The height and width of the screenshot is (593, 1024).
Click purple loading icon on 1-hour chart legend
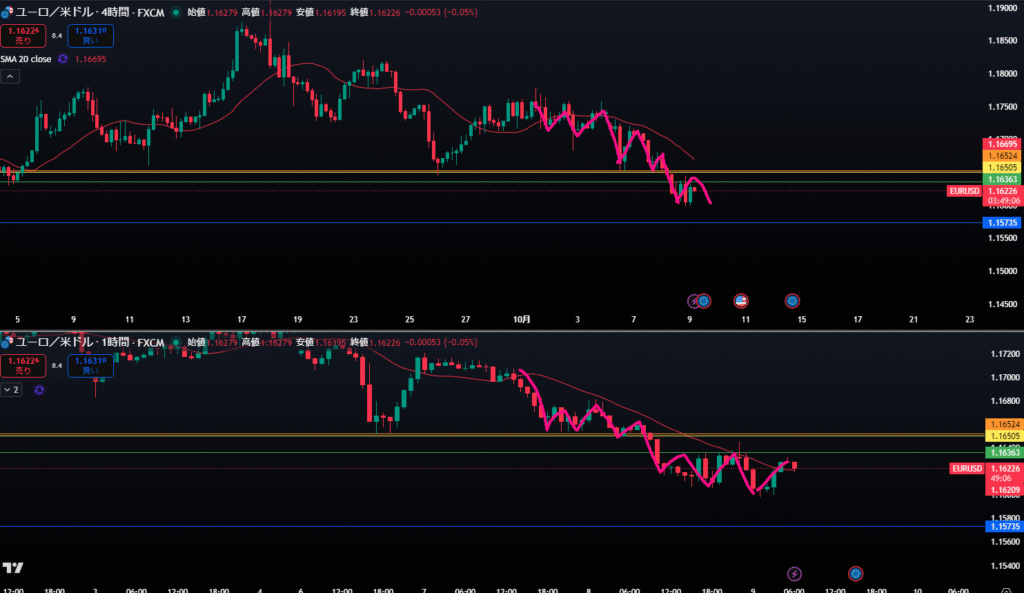click(39, 389)
